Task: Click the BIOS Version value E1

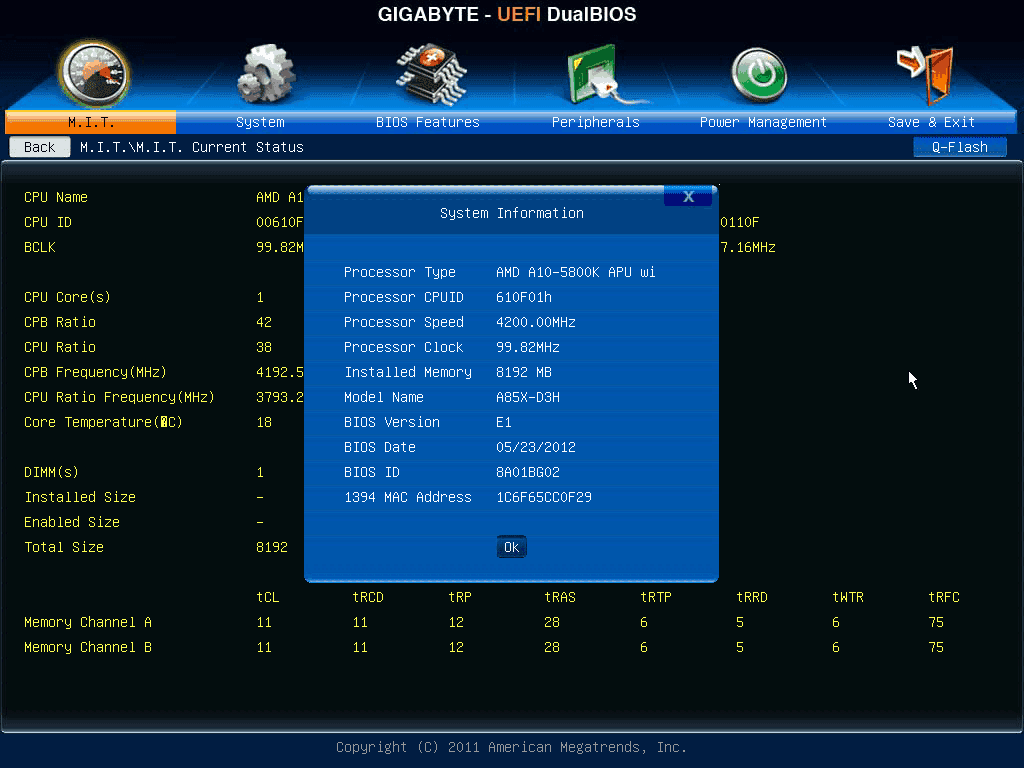Action: [x=504, y=422]
